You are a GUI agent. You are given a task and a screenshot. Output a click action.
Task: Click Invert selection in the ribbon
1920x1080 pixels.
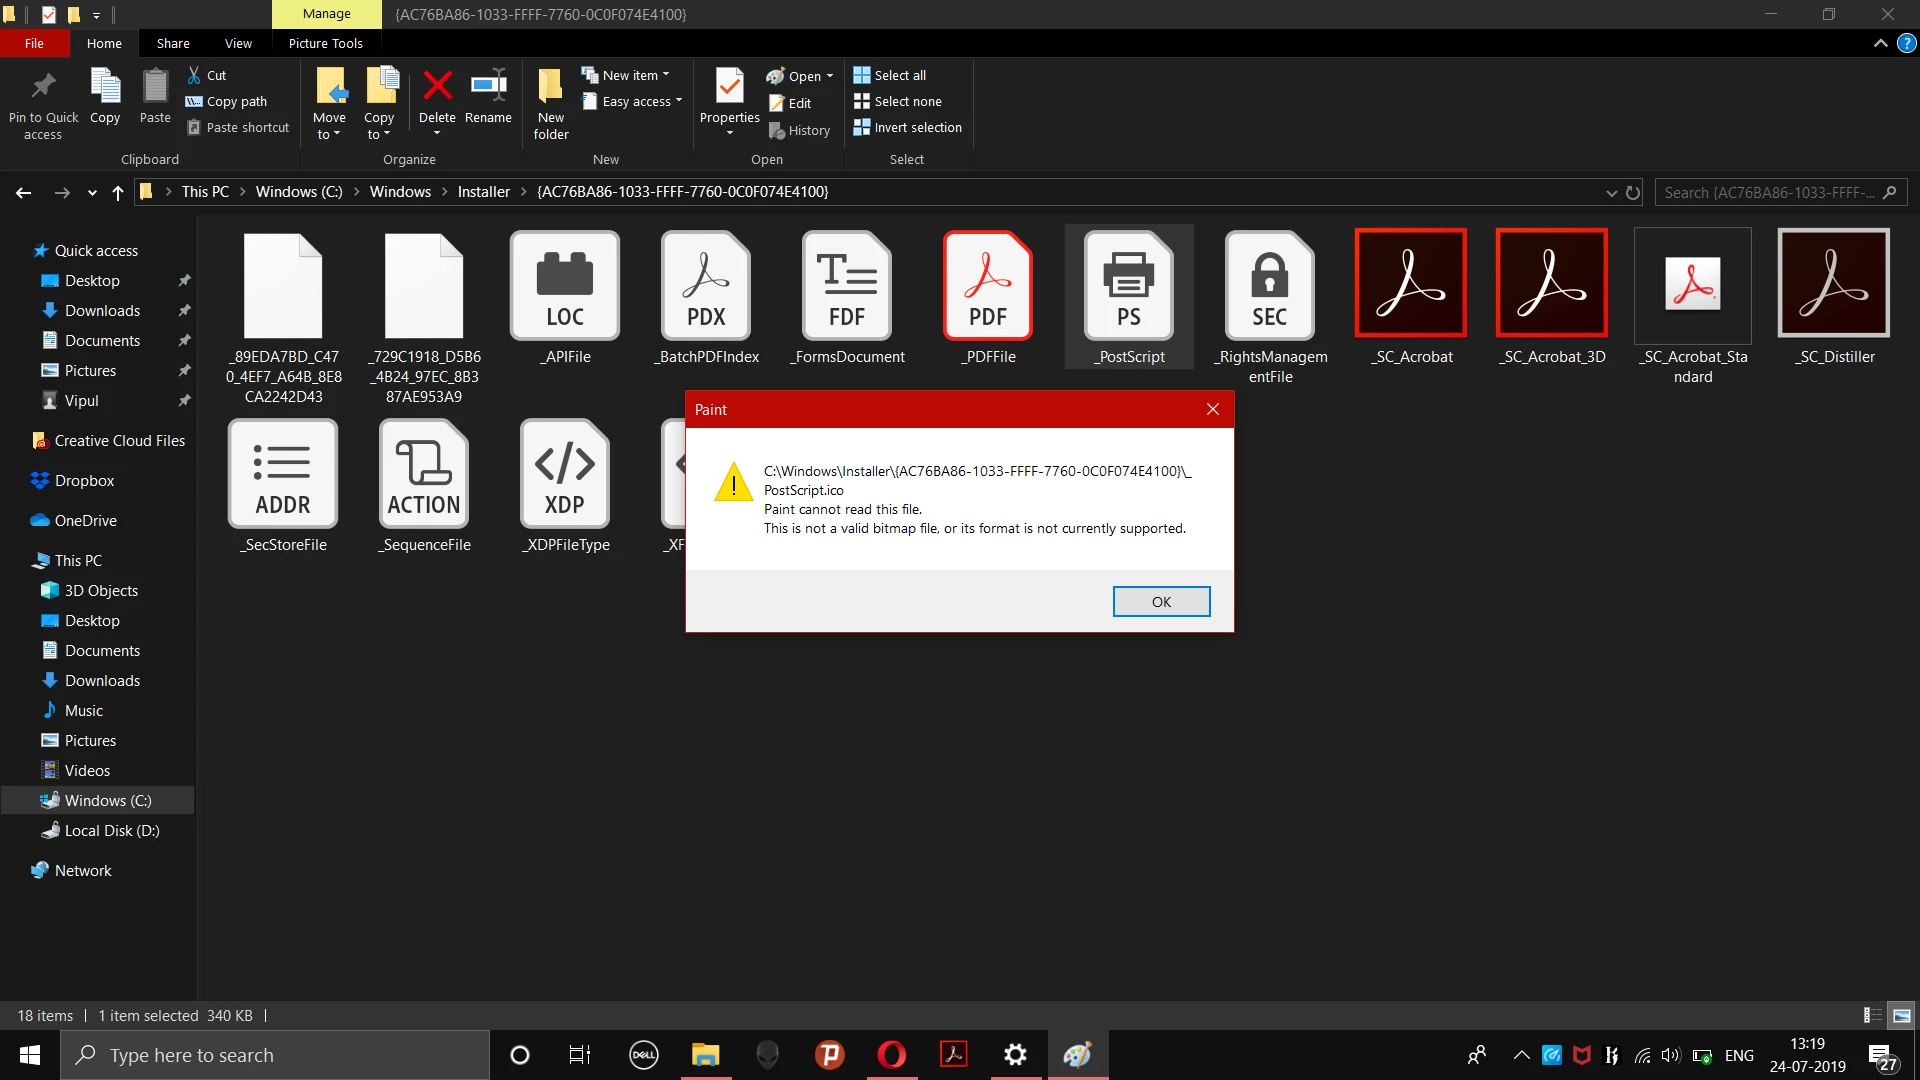point(908,127)
